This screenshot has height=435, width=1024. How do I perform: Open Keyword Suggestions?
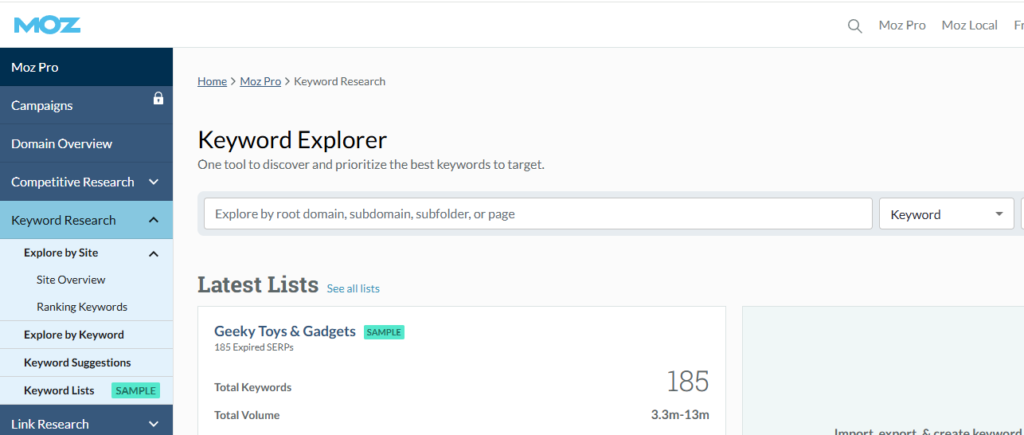pos(77,362)
